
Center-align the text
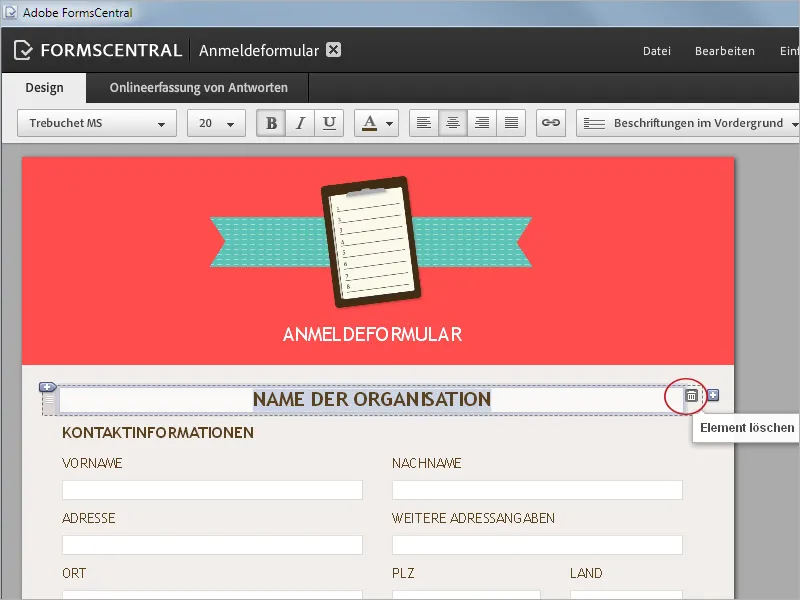(x=453, y=123)
